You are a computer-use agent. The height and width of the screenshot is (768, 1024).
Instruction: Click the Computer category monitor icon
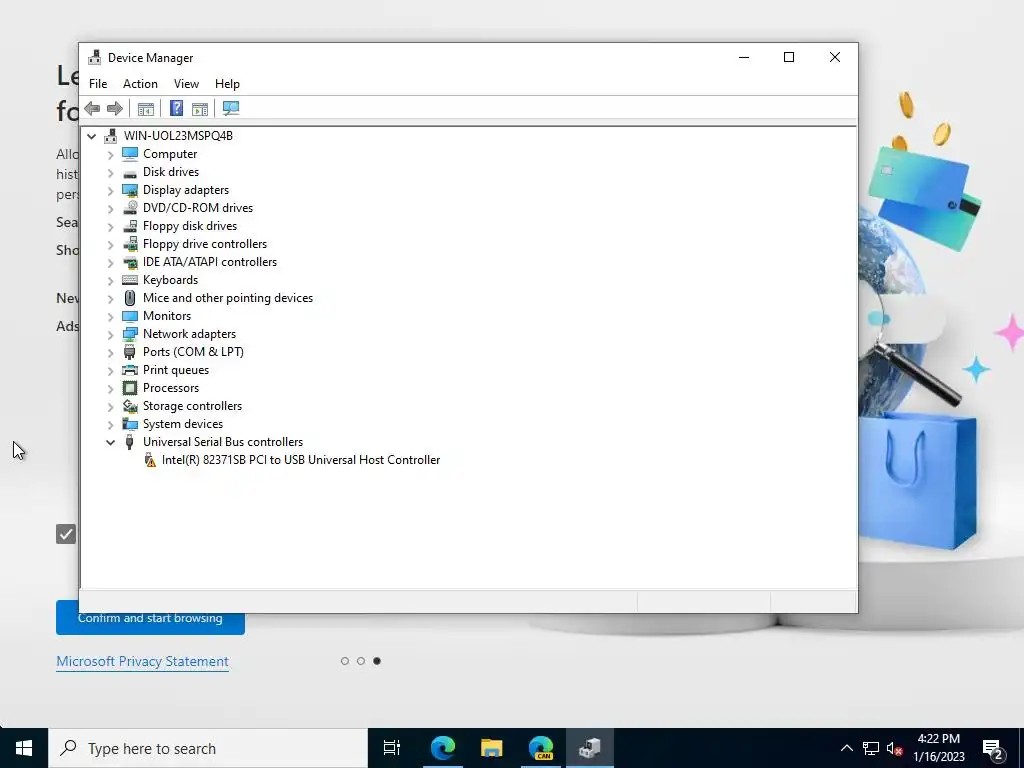coord(130,153)
